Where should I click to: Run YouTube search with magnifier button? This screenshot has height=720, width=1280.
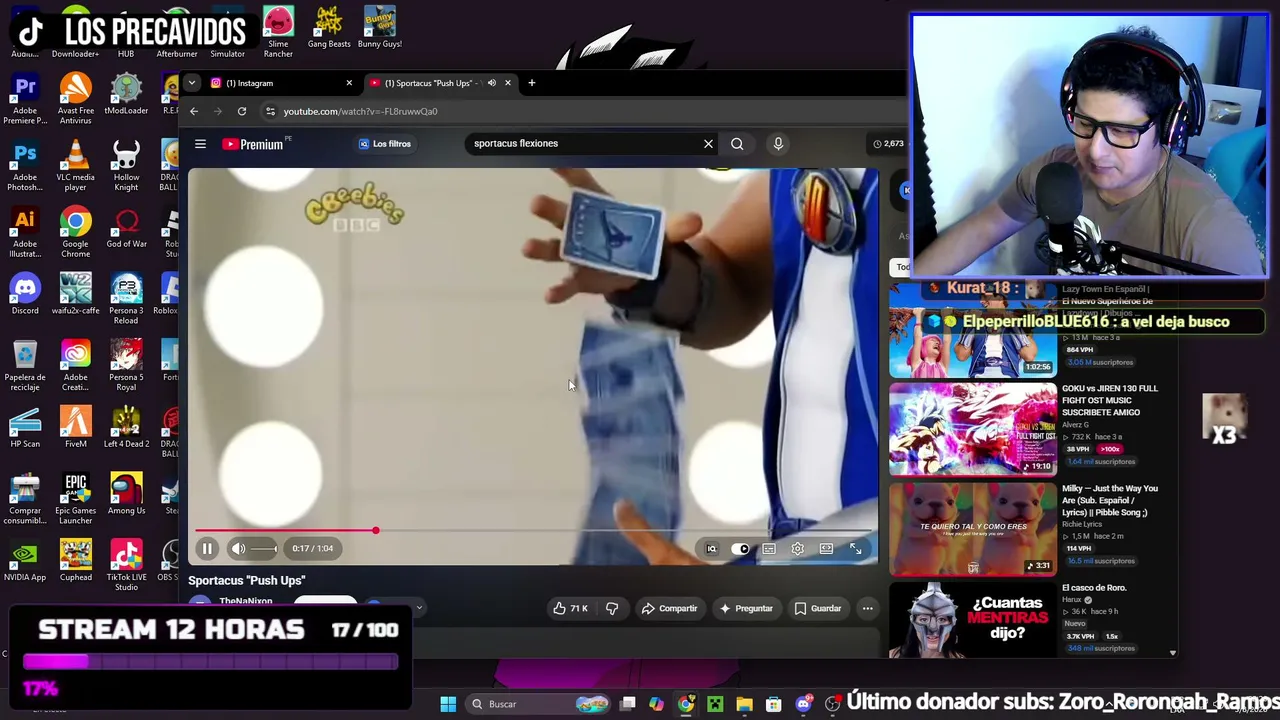point(737,144)
